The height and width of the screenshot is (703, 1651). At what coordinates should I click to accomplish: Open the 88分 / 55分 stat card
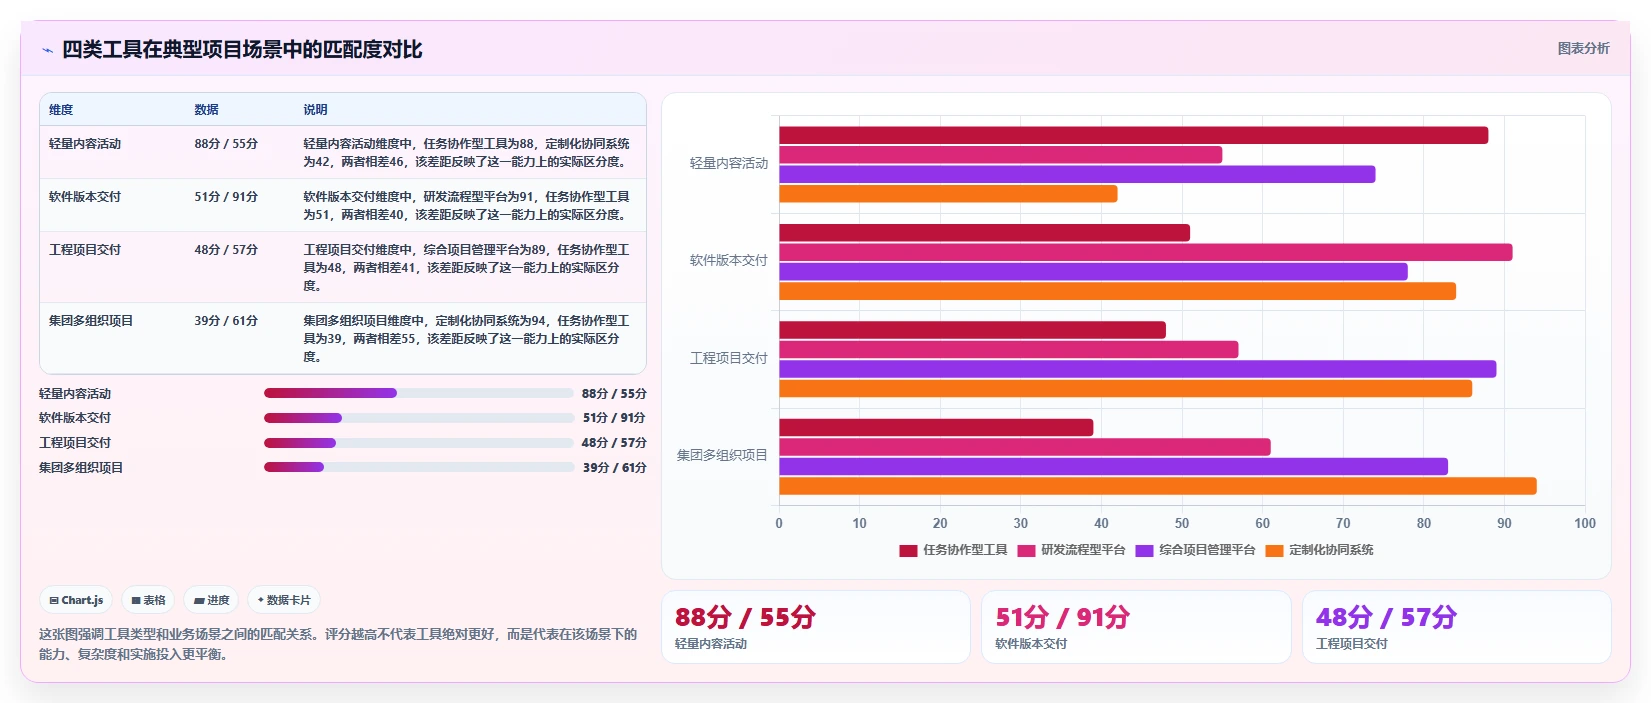tap(816, 627)
